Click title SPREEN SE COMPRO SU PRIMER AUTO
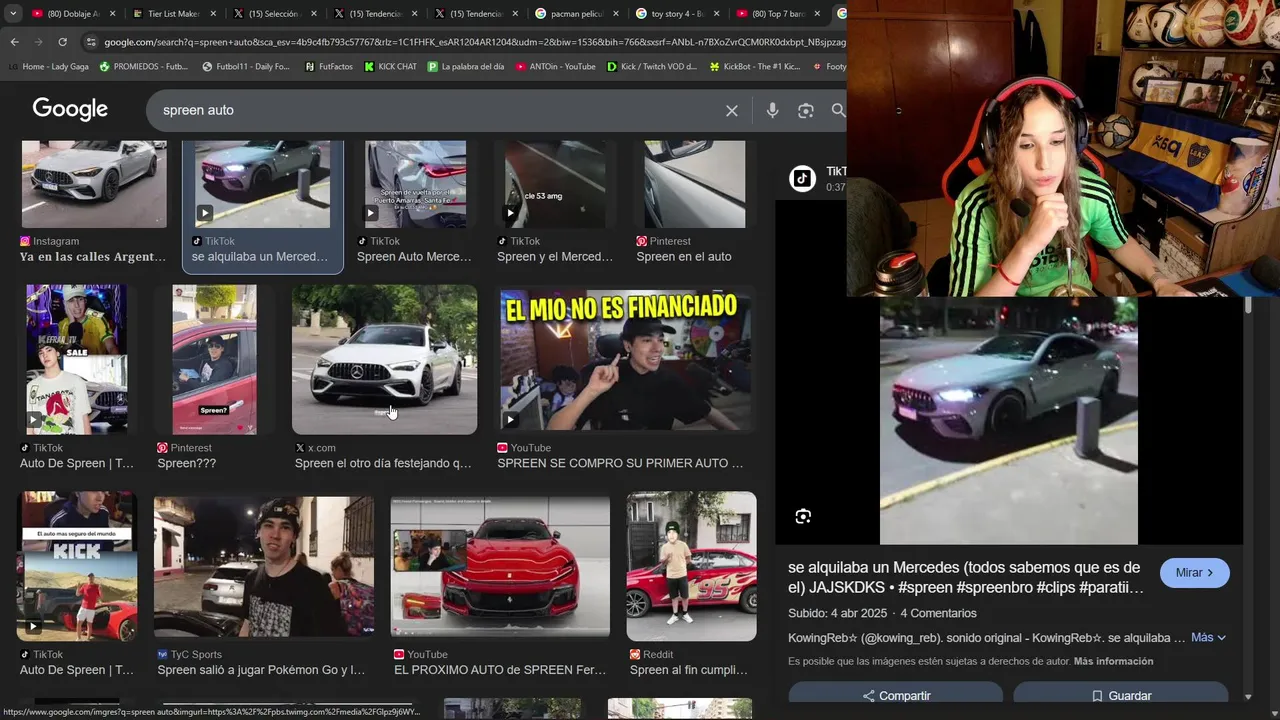Image resolution: width=1280 pixels, height=720 pixels. click(620, 463)
